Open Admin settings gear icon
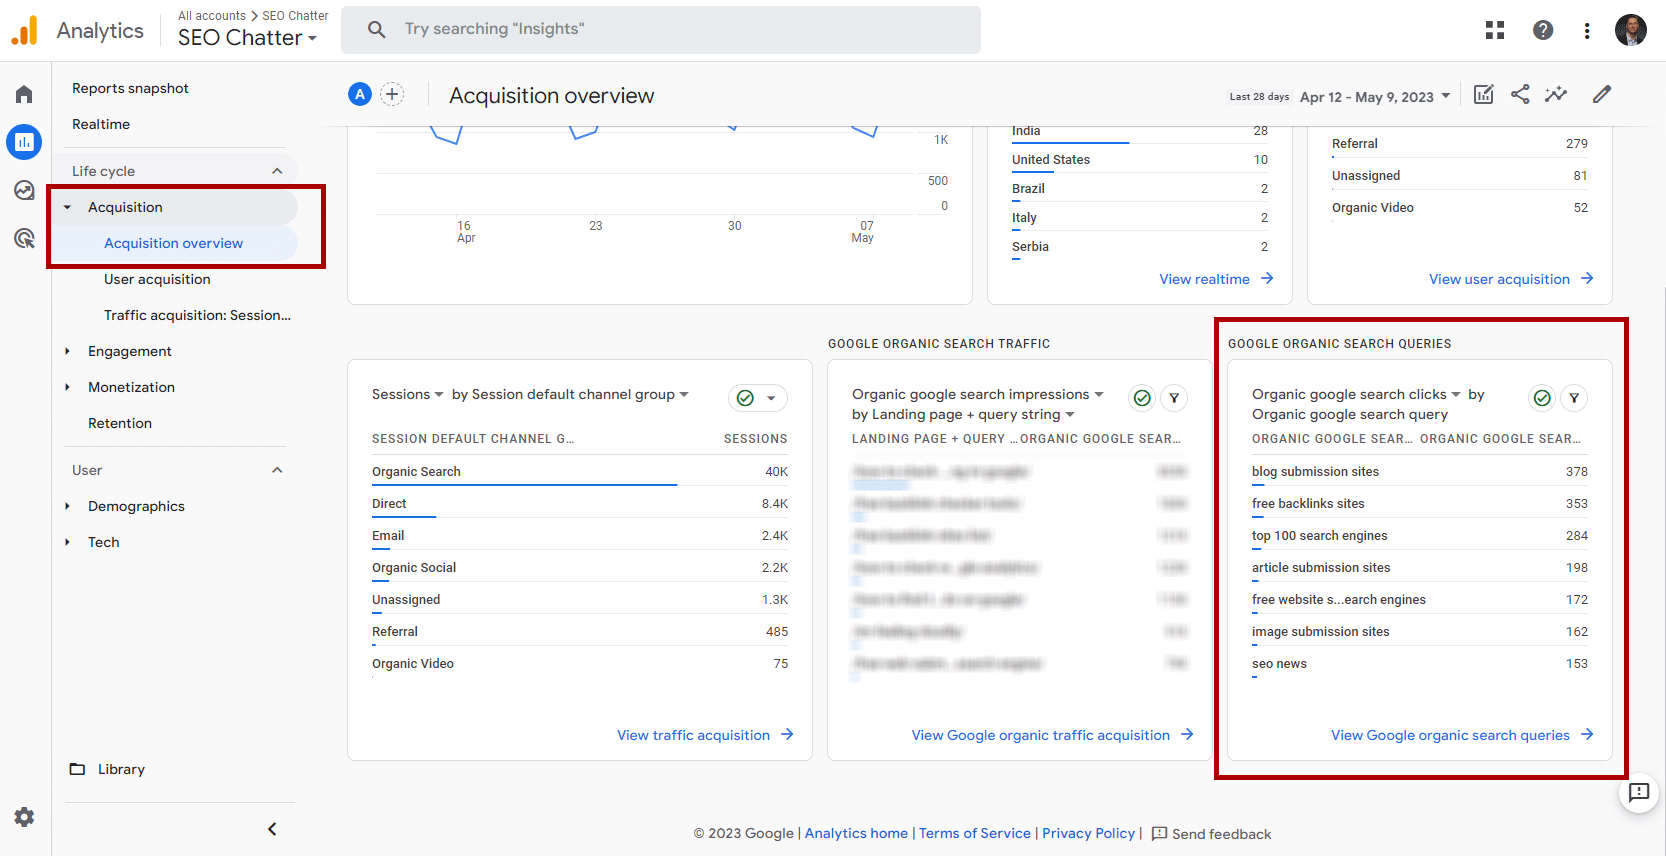 point(24,817)
